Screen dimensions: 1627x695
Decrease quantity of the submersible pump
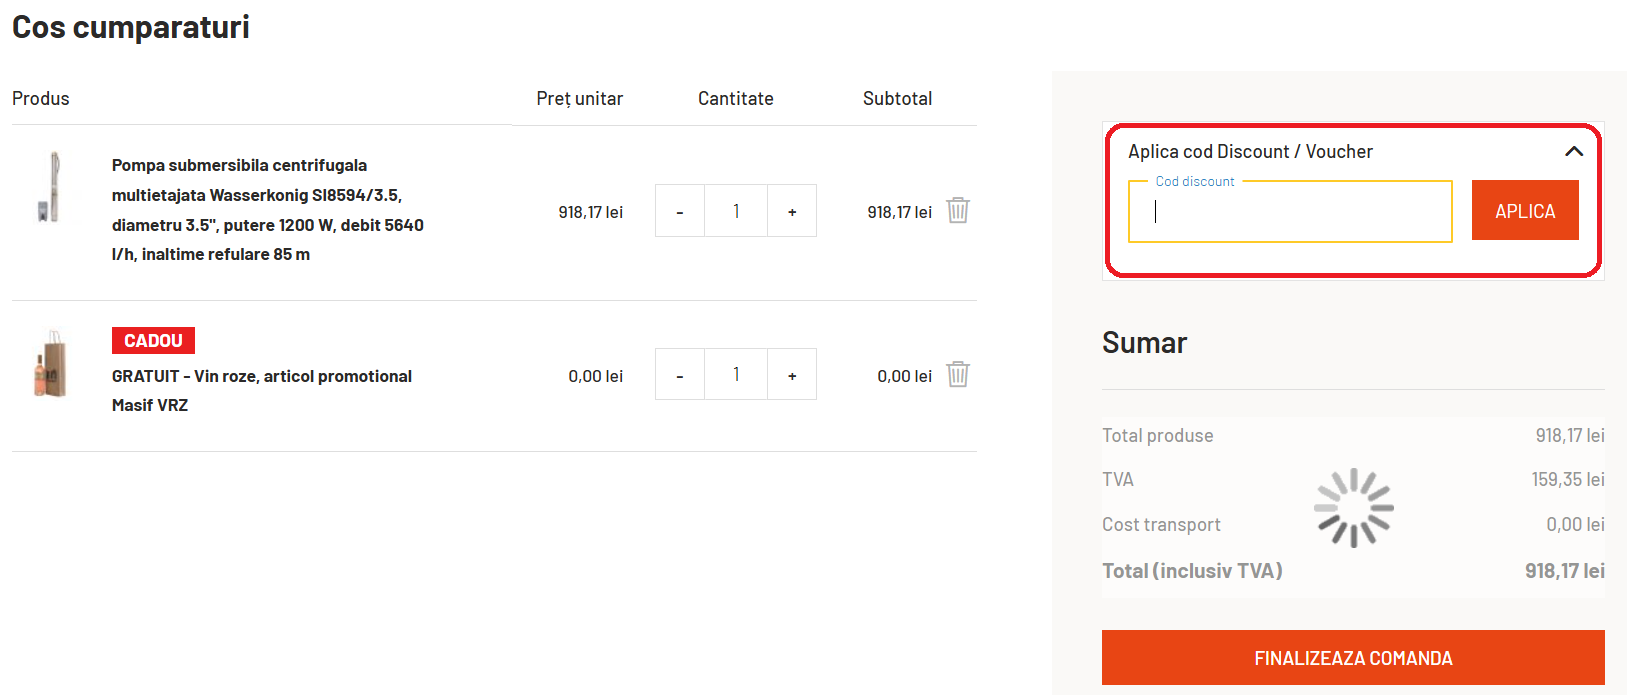pos(680,211)
